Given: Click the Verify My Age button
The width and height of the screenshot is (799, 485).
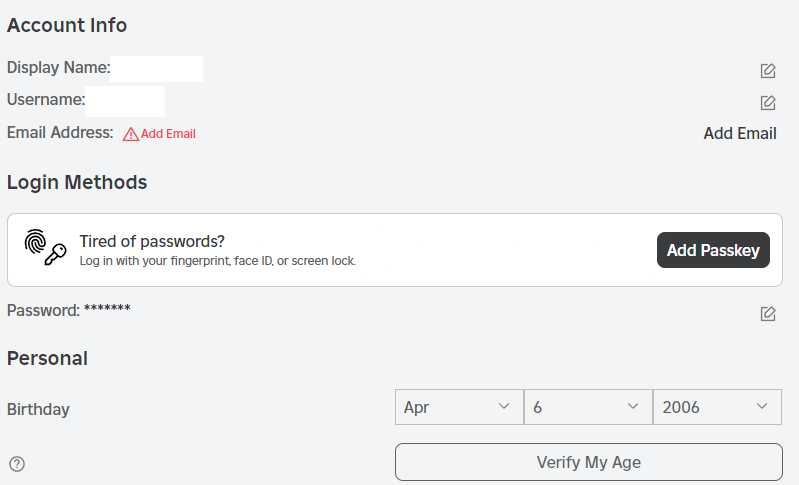Looking at the screenshot, I should (589, 462).
